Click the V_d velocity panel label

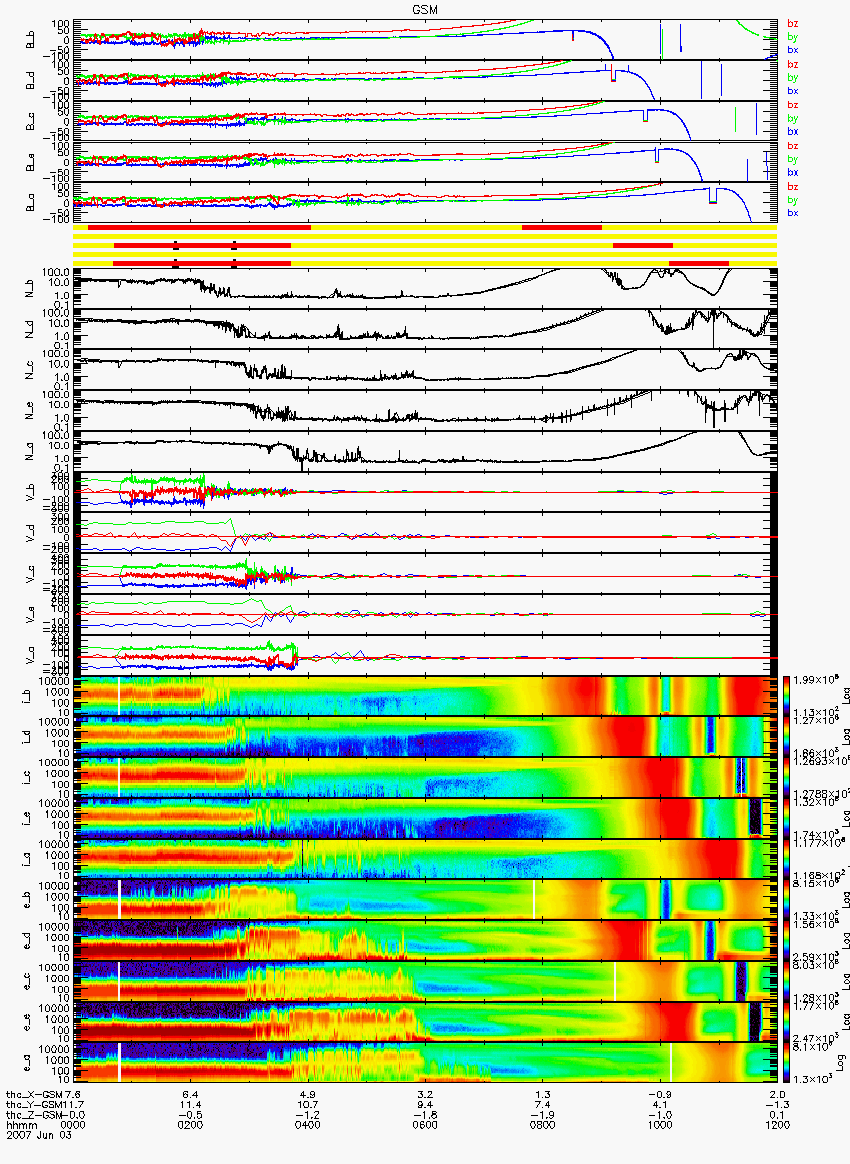[31, 533]
